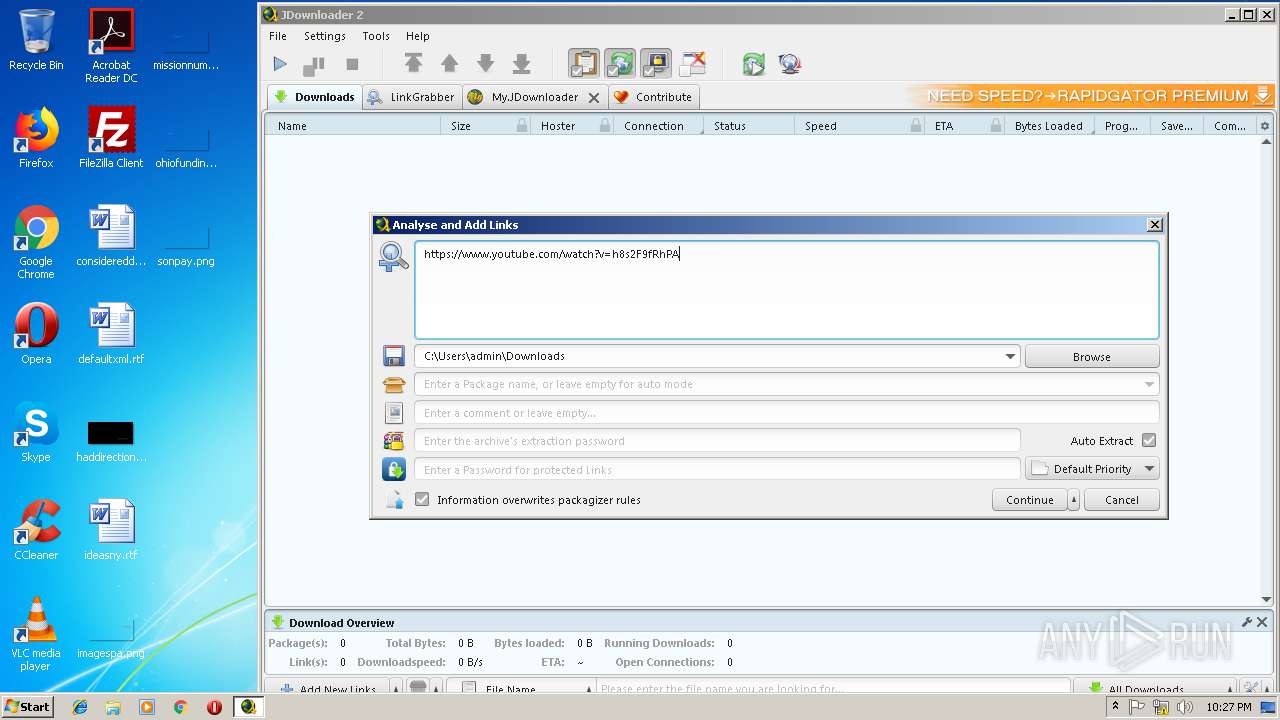
Task: Open the ideasny.rtf desktop file
Action: (111, 530)
